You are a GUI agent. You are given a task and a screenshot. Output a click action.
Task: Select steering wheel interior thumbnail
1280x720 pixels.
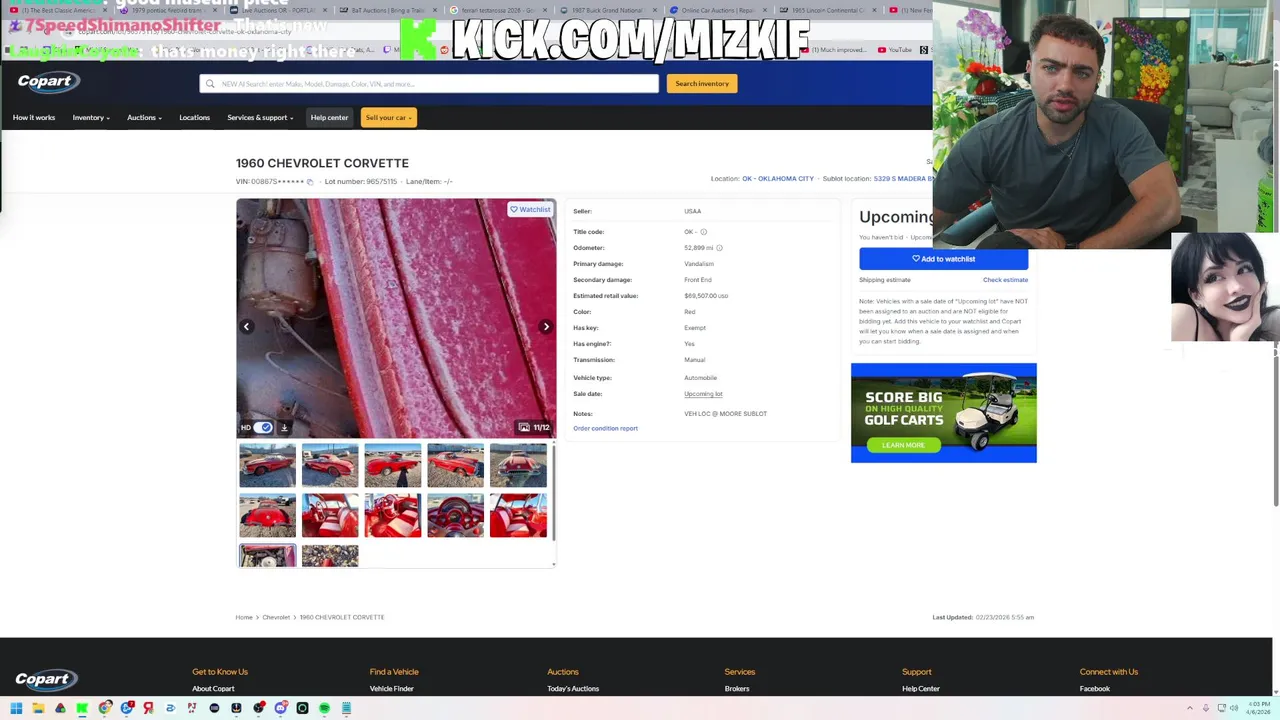pos(455,516)
